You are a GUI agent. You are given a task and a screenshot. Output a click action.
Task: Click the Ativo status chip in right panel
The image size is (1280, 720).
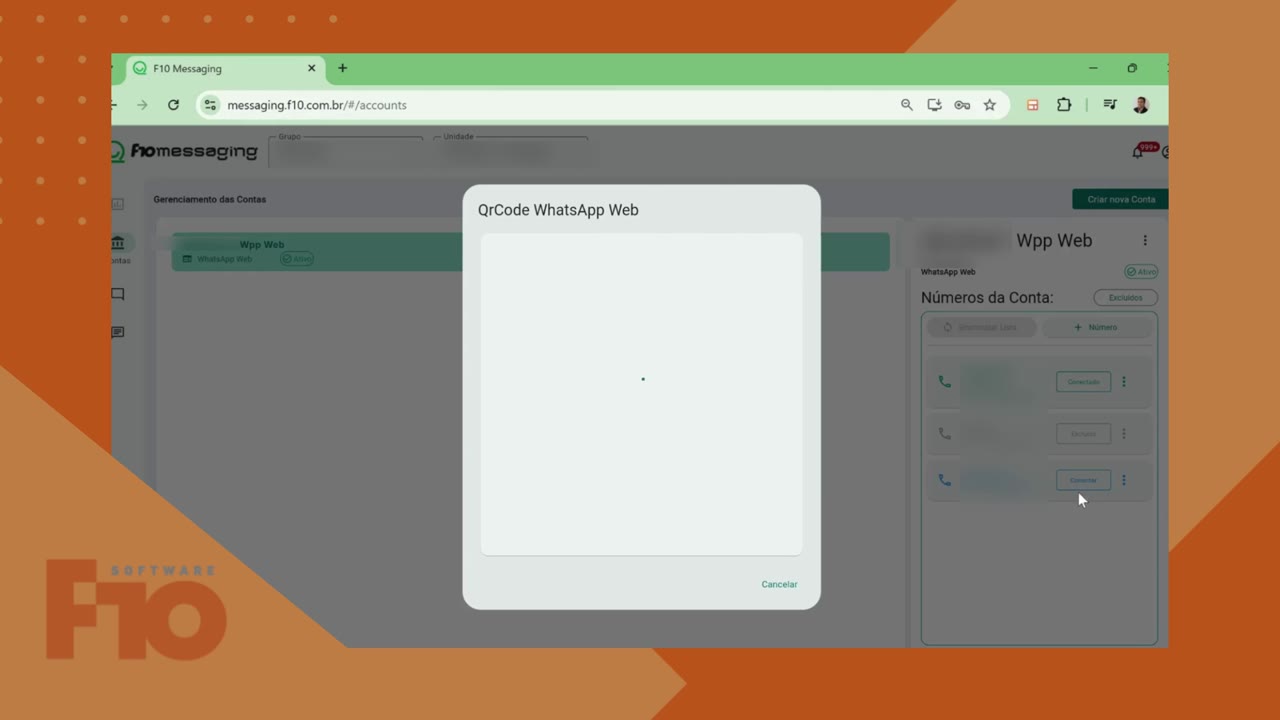point(1141,272)
